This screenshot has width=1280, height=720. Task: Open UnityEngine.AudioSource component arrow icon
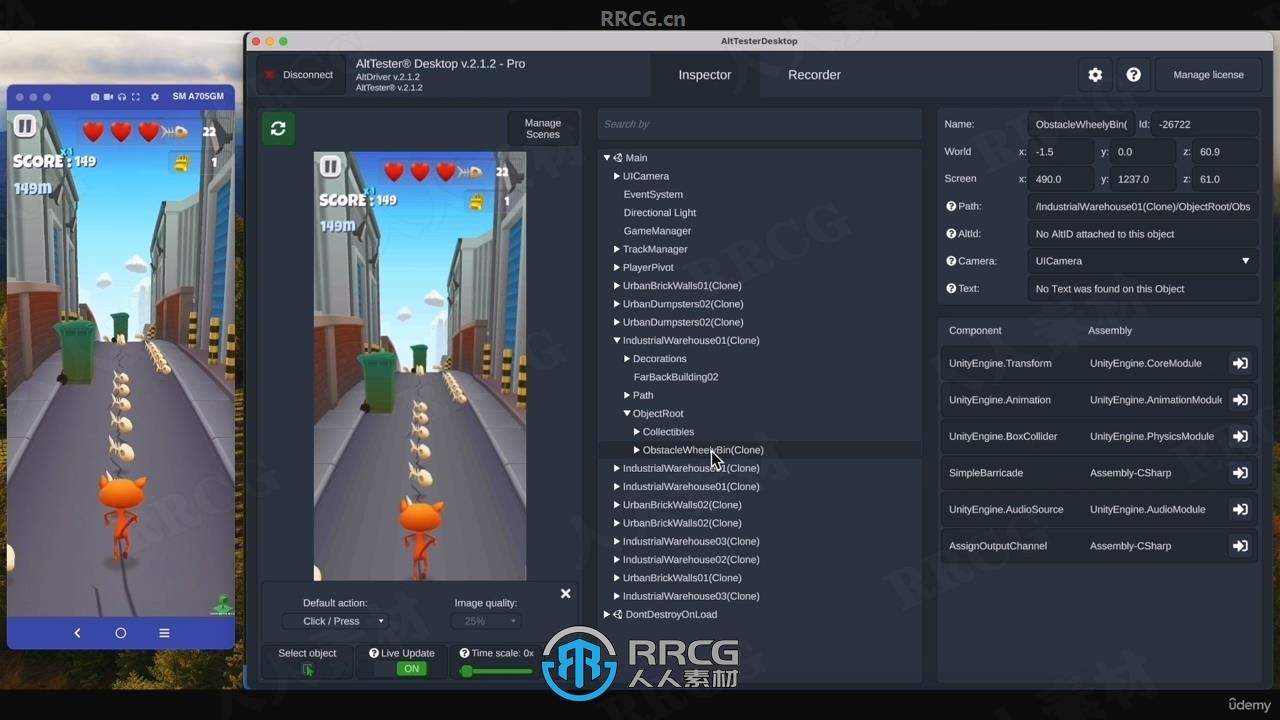1240,509
